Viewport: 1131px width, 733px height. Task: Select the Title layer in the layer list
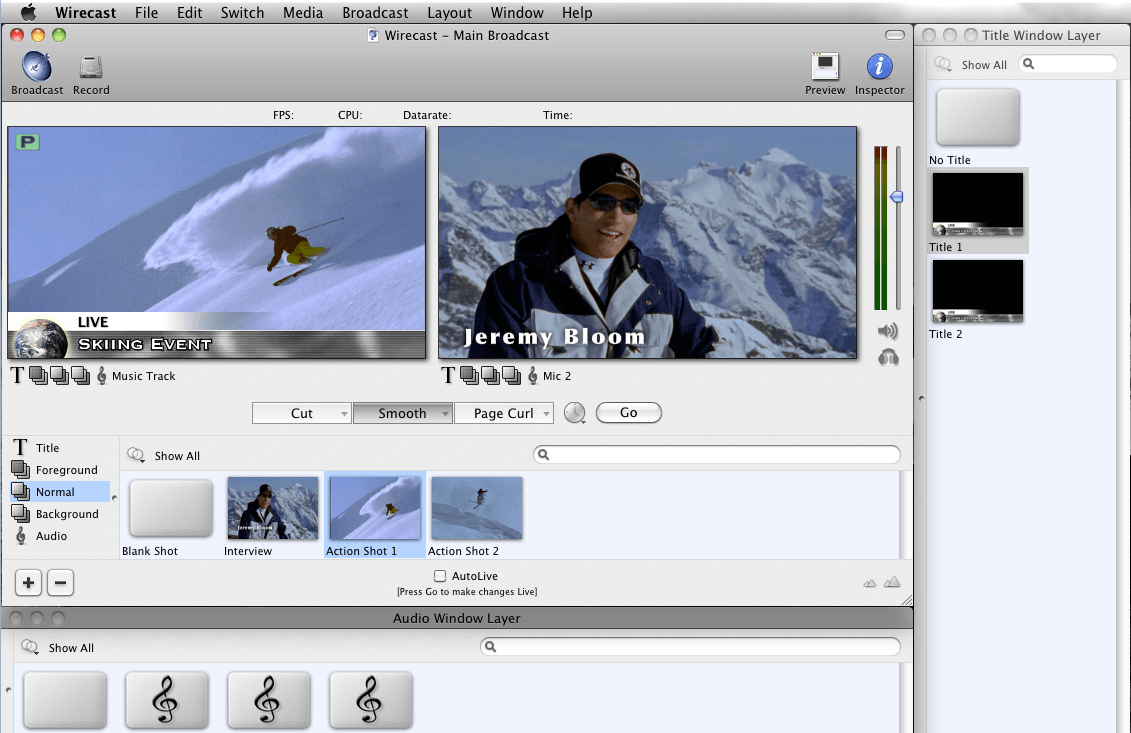pyautogui.click(x=60, y=448)
